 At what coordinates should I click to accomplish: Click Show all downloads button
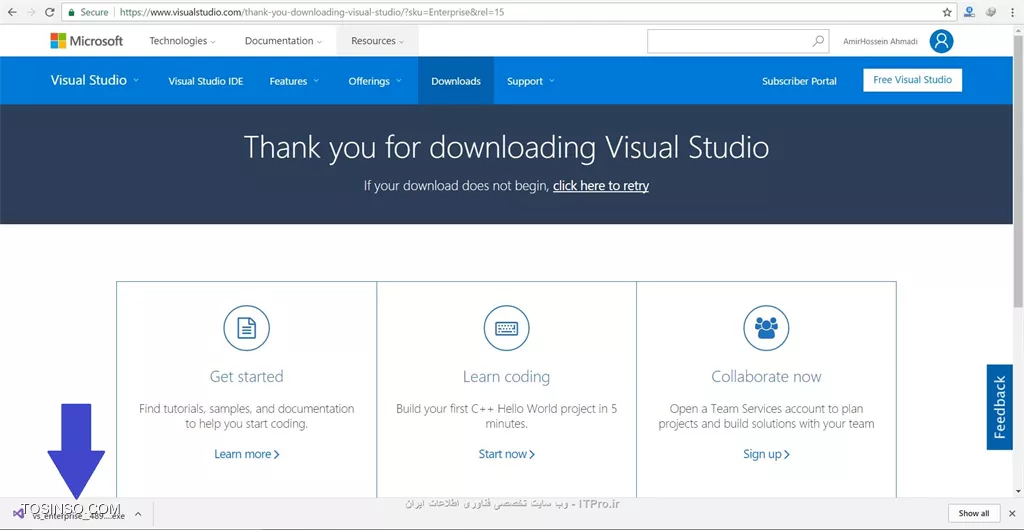(x=974, y=513)
